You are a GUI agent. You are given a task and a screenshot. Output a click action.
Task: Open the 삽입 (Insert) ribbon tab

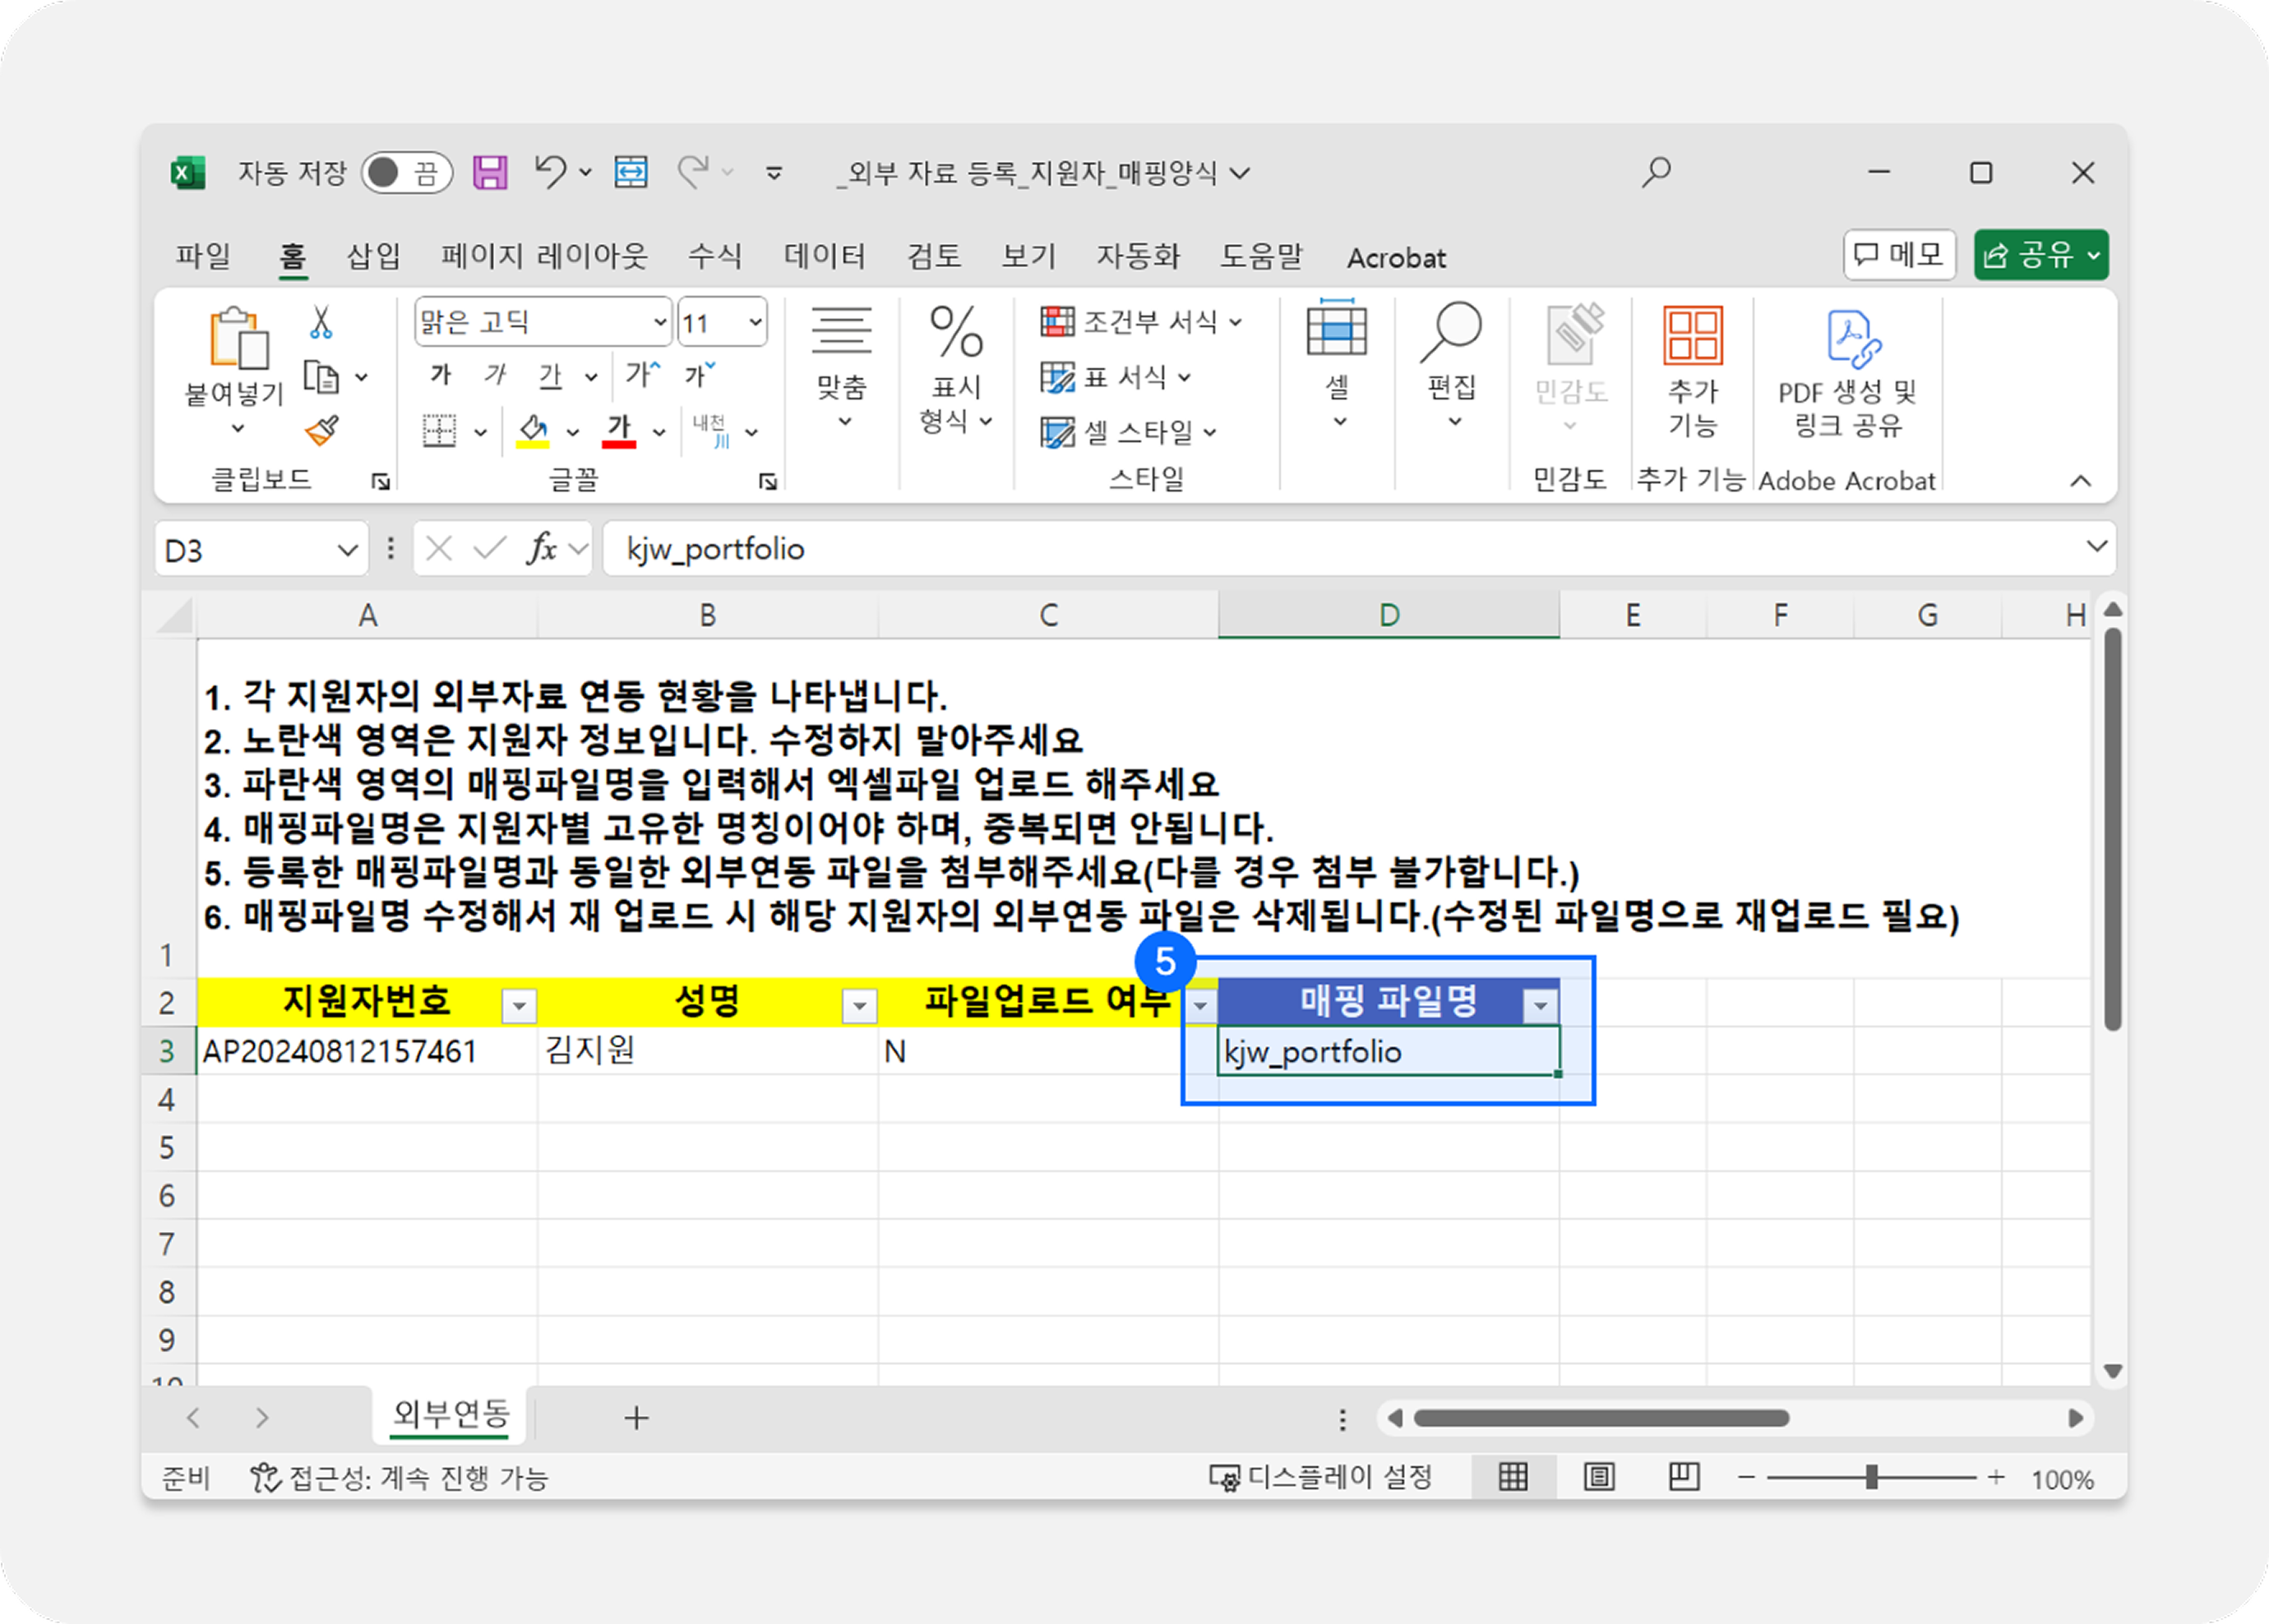pos(373,256)
